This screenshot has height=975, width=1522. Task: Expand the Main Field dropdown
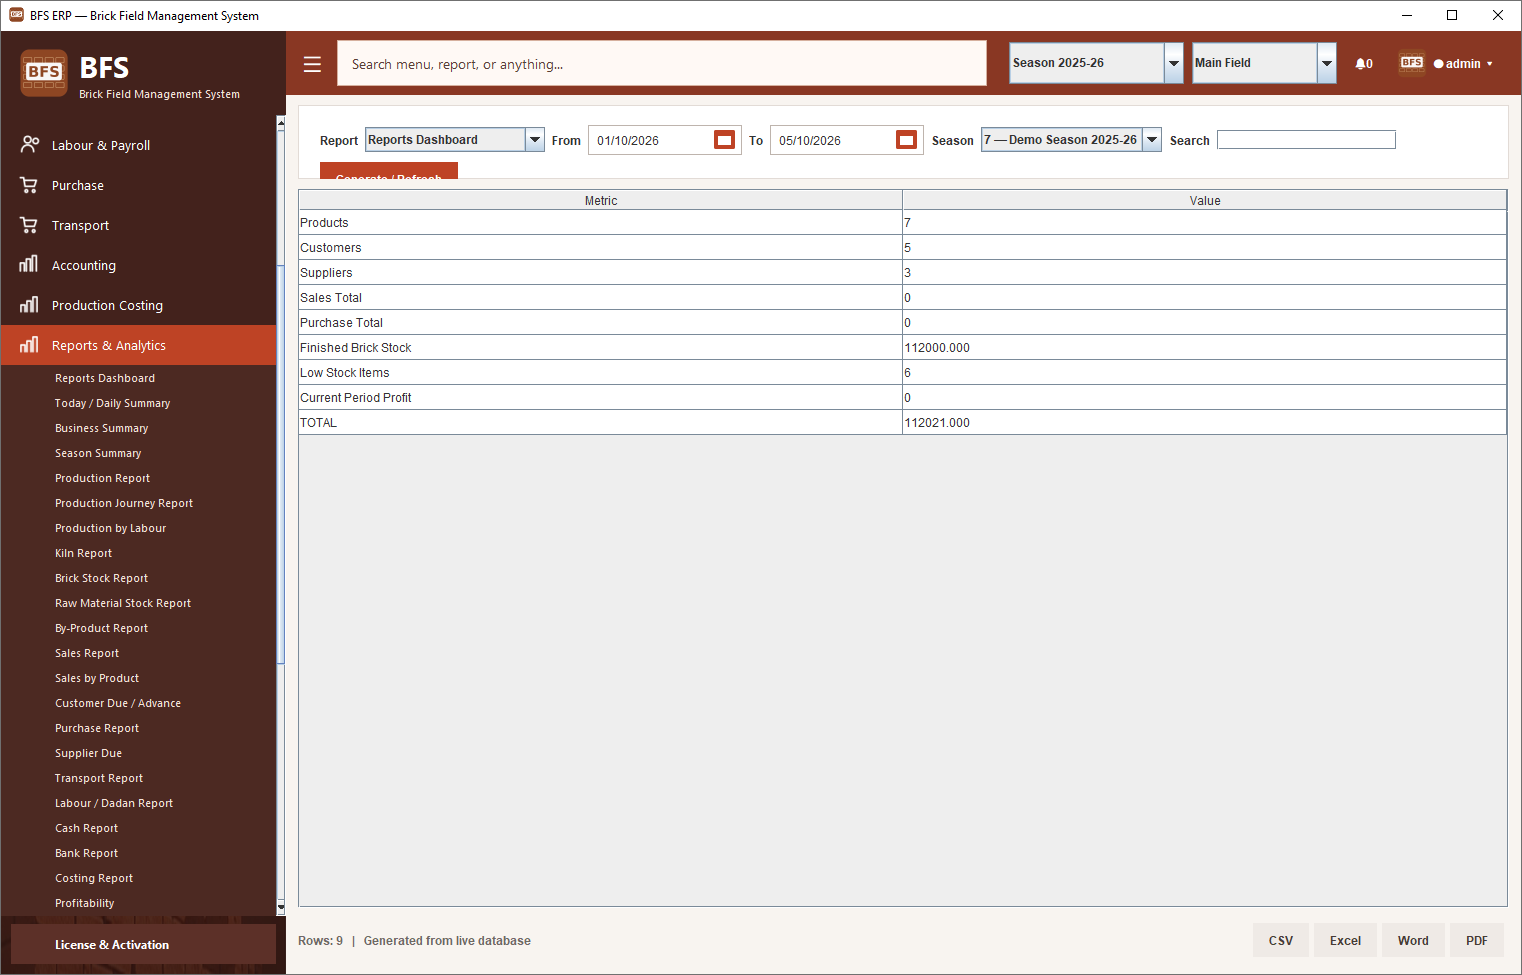[x=1327, y=63]
